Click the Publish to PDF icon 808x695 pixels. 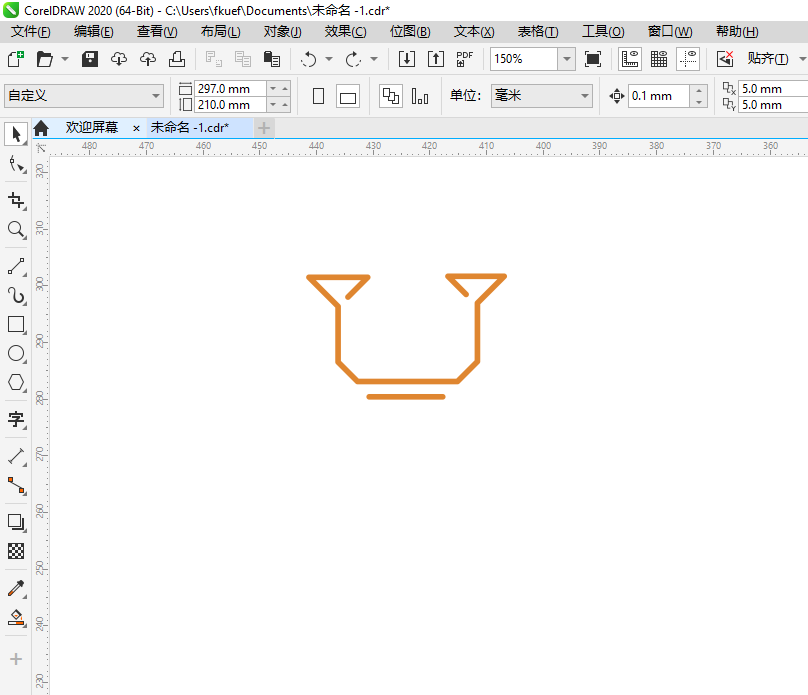click(464, 59)
